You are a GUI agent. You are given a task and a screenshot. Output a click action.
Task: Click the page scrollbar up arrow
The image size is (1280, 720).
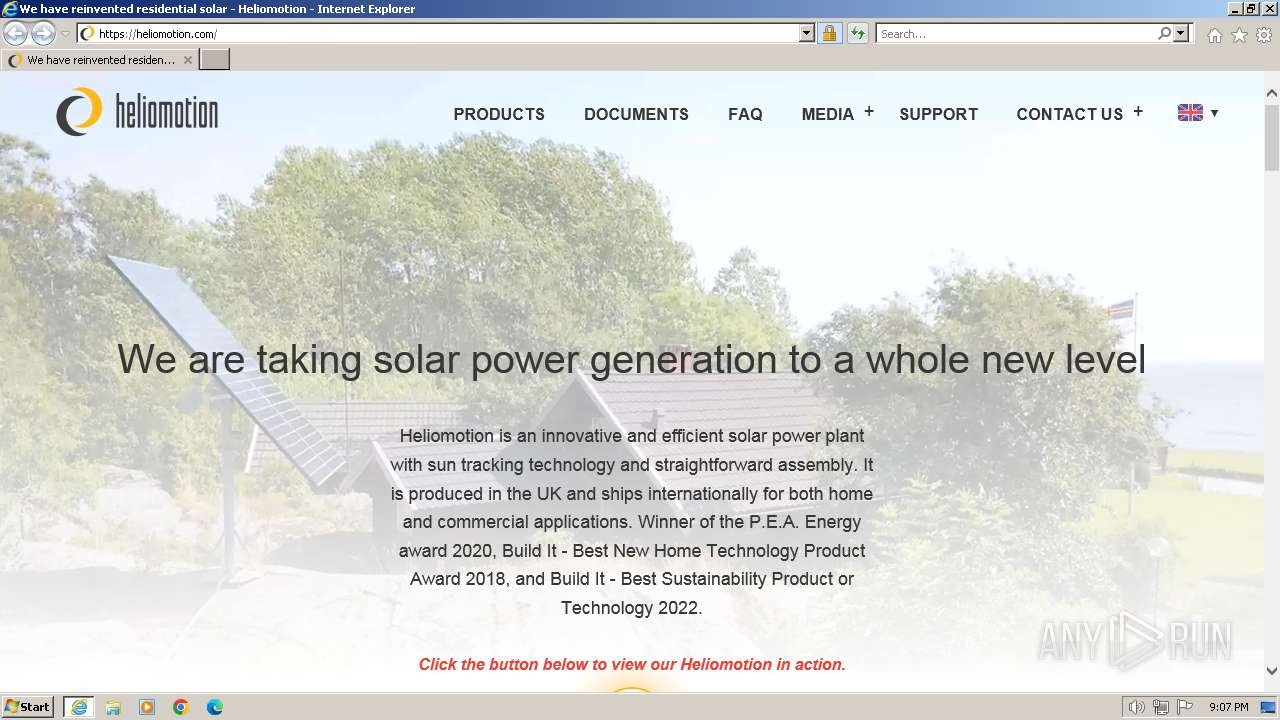[x=1272, y=93]
